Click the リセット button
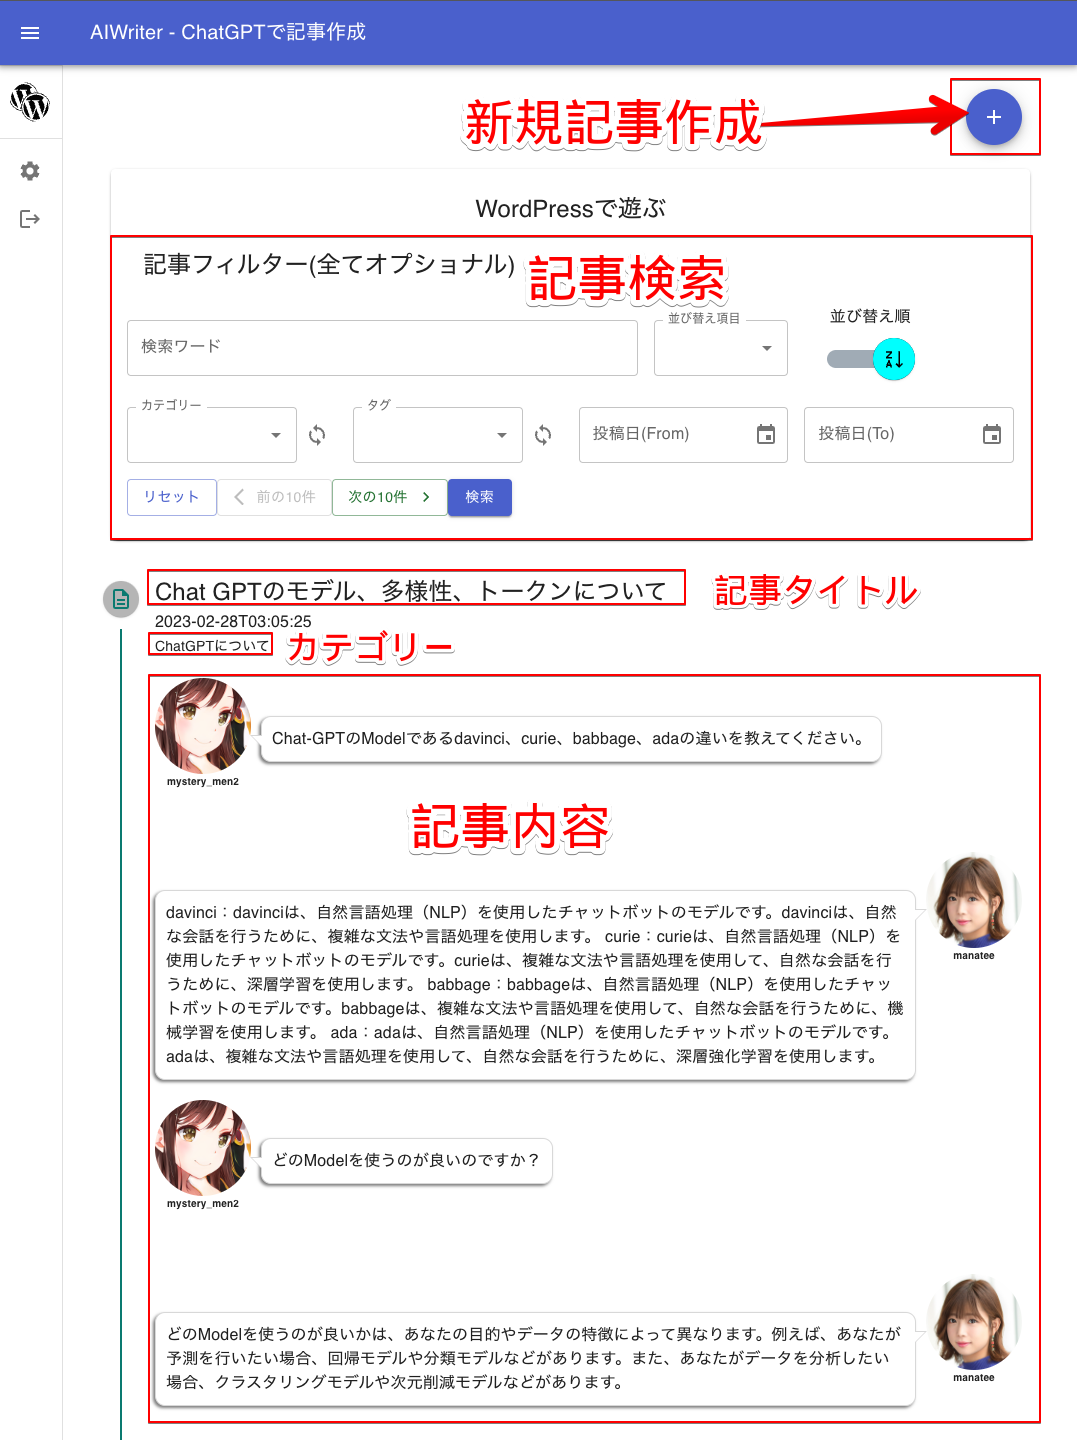 172,497
